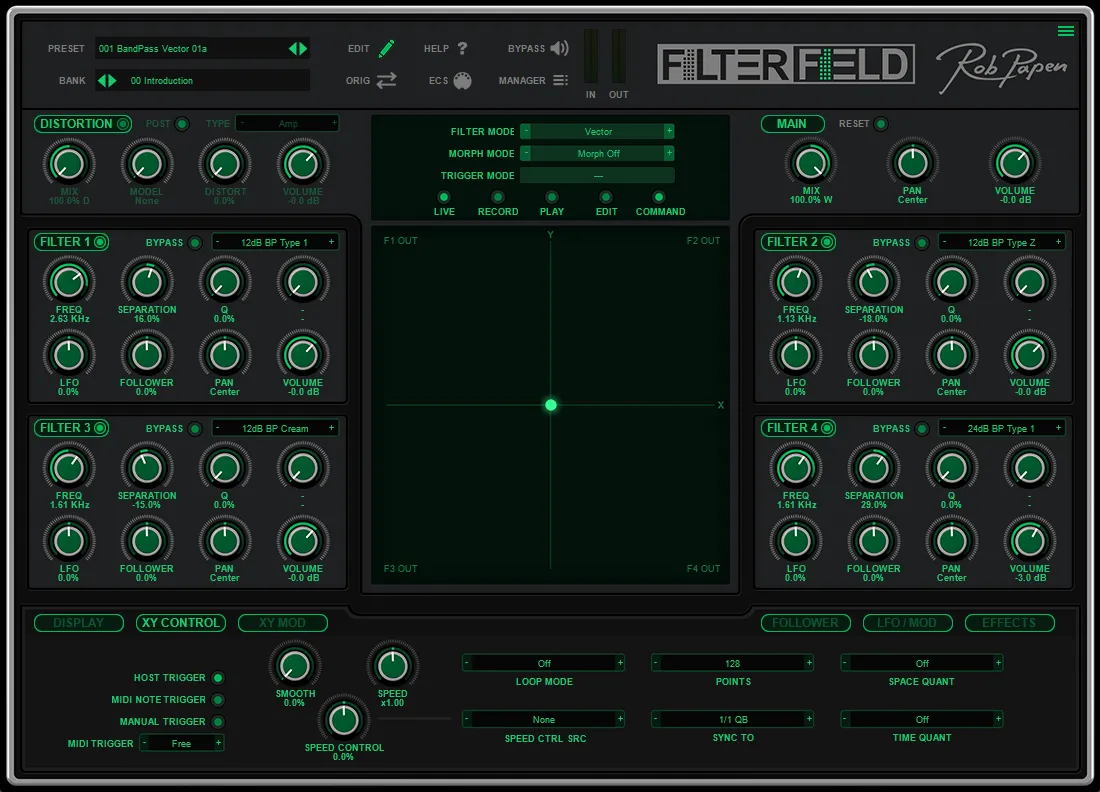Image resolution: width=1100 pixels, height=792 pixels.
Task: Click the Main Mix knob
Action: (811, 163)
